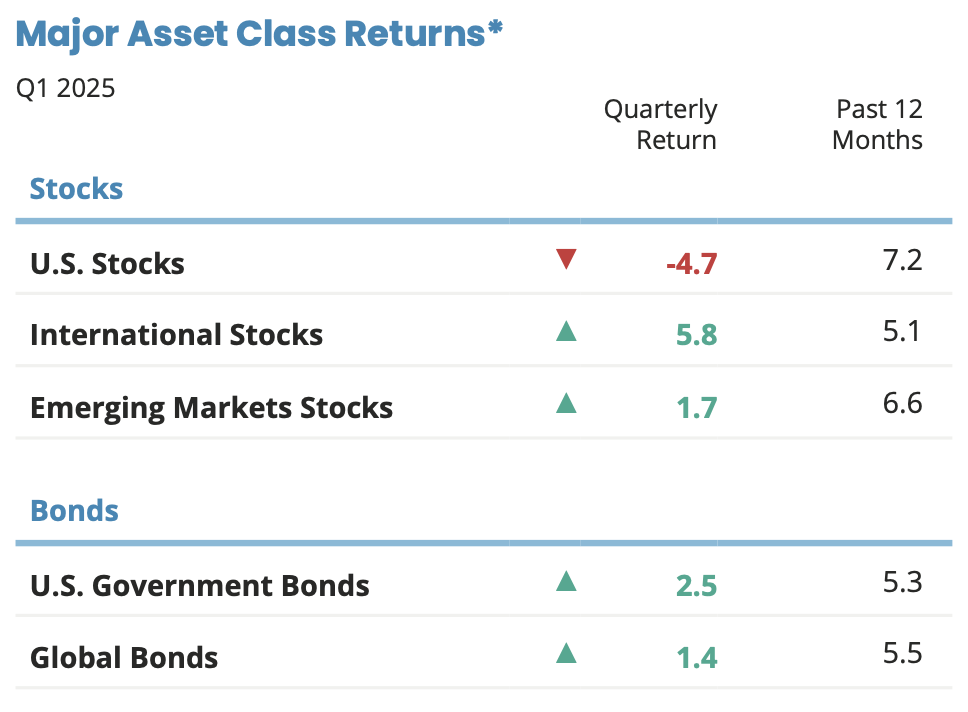
Task: Select the Bonds section heading
Action: point(75,510)
